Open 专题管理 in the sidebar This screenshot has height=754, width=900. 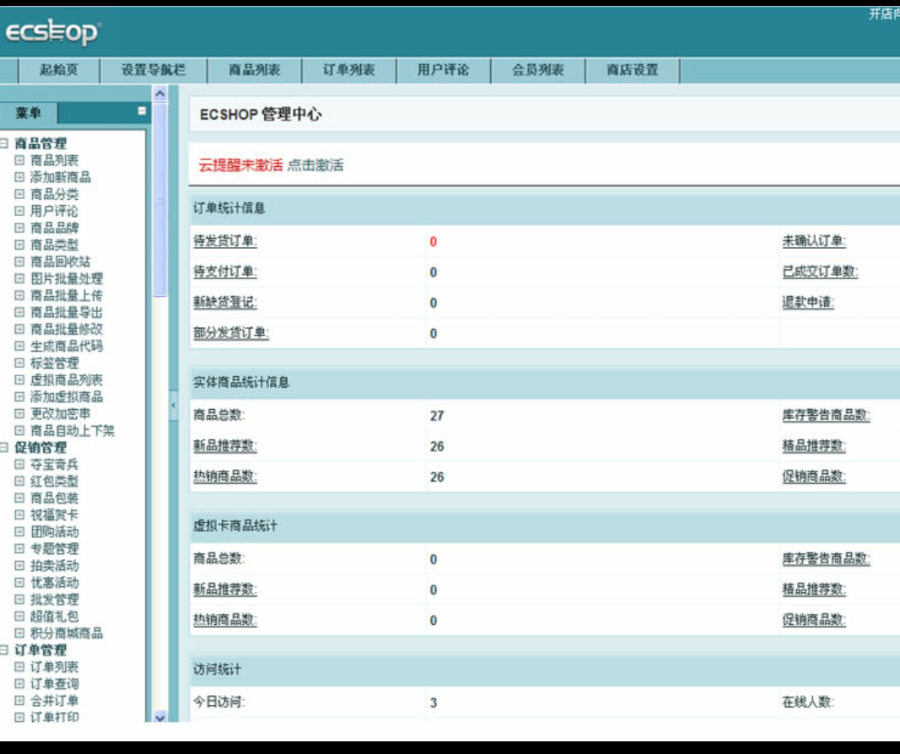click(x=54, y=549)
